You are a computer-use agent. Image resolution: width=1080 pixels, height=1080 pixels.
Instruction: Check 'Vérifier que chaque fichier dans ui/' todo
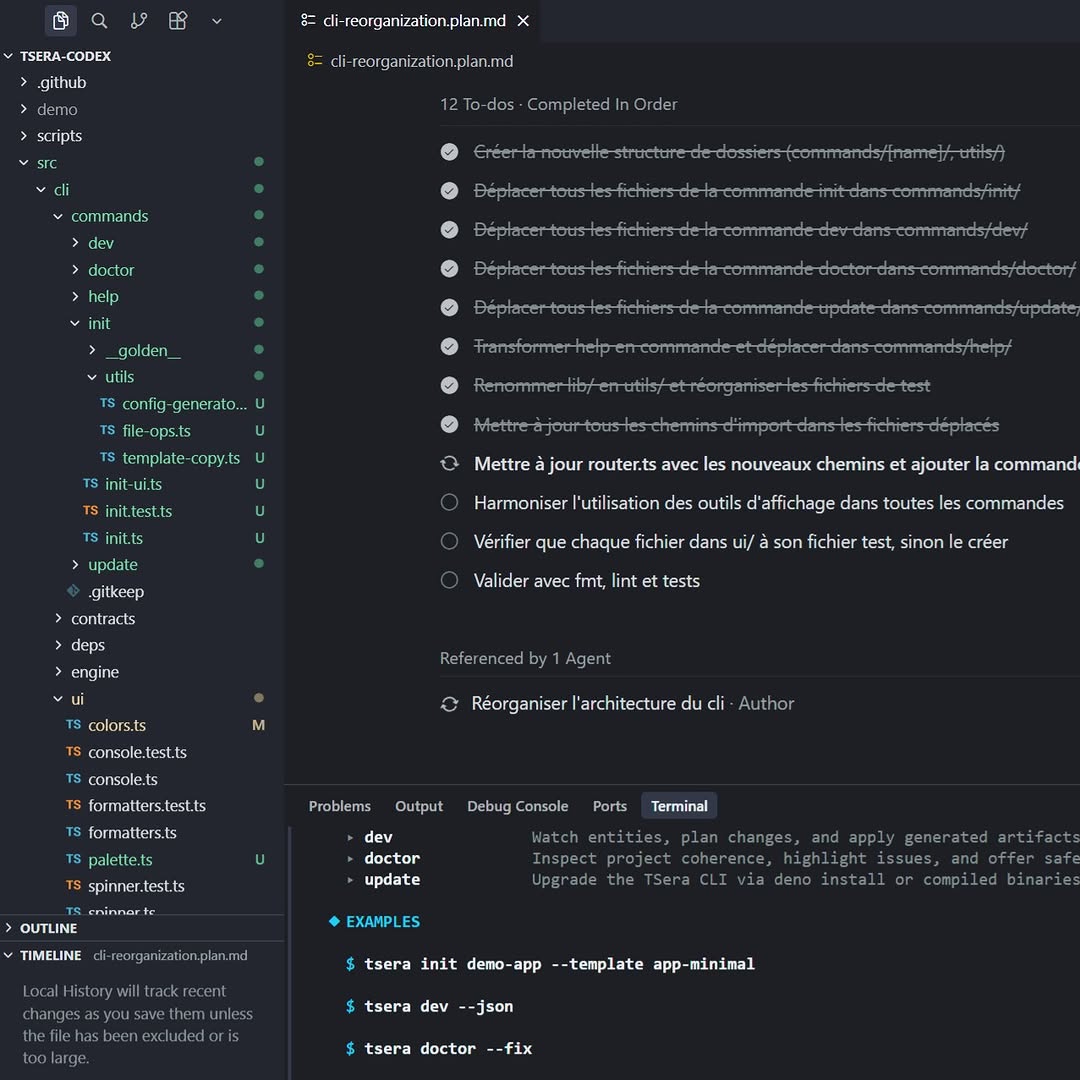(449, 541)
